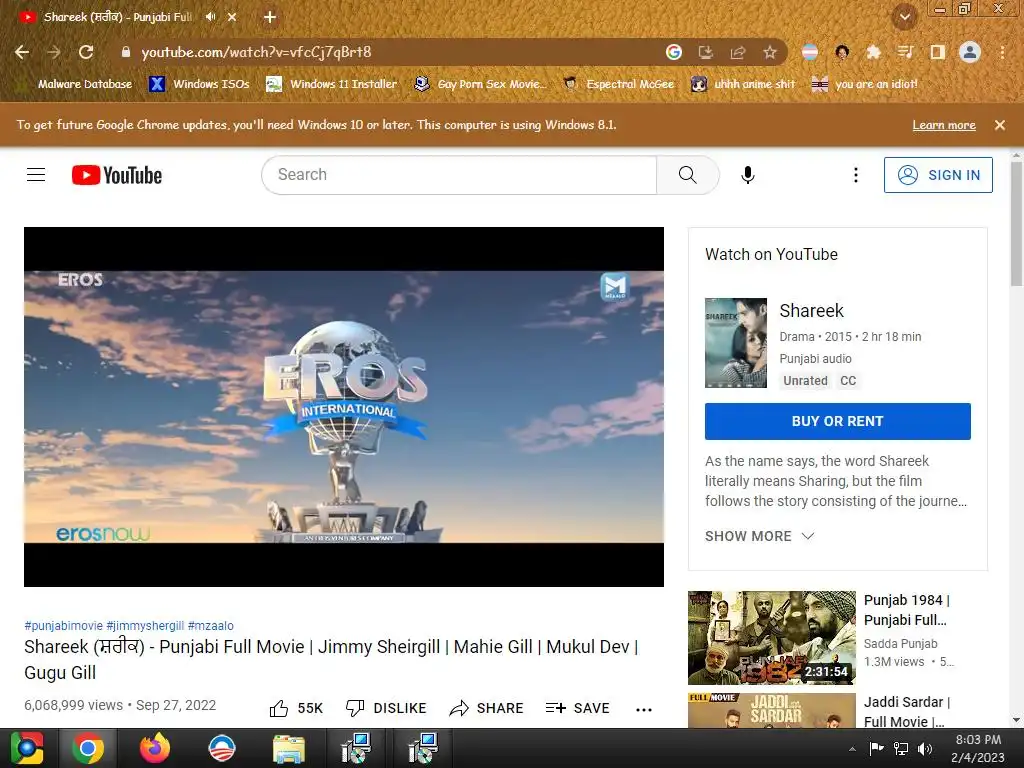Open the media control playlist icon
The width and height of the screenshot is (1024, 768).
coord(905,52)
